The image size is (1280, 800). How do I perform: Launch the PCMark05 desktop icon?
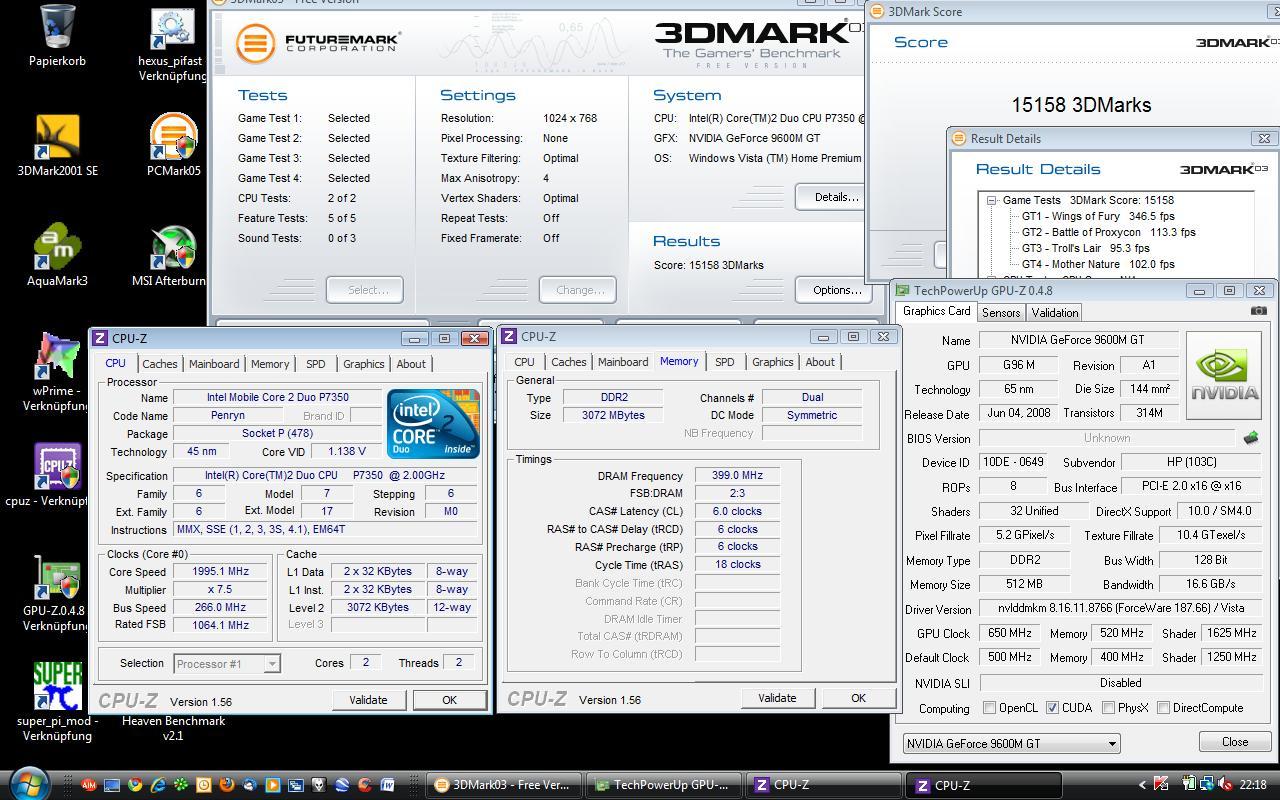click(172, 138)
